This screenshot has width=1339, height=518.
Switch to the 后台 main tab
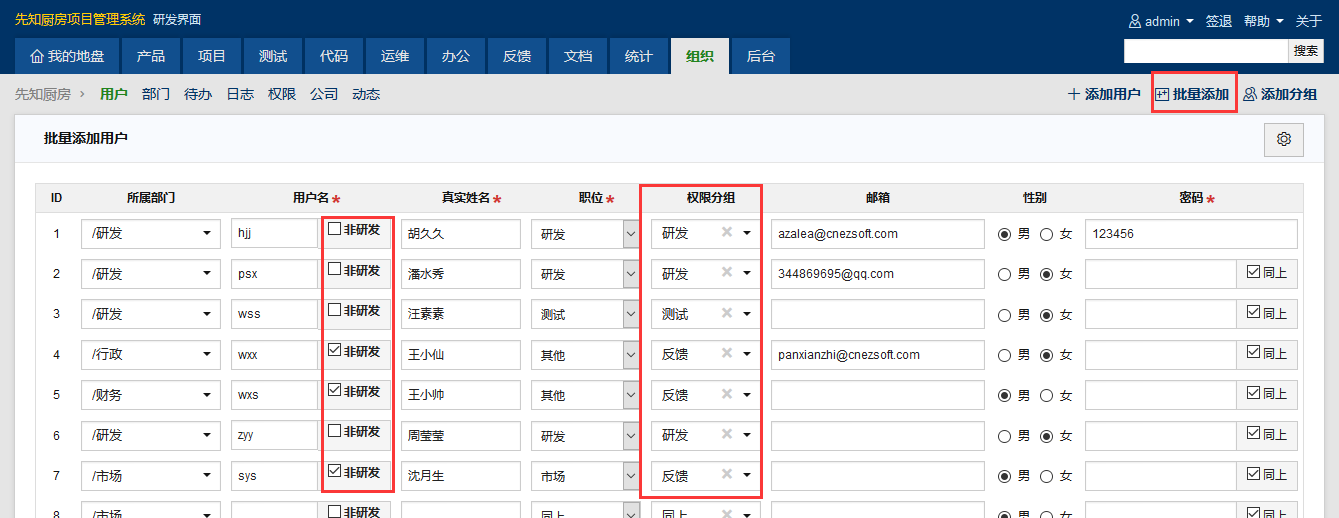coord(760,57)
